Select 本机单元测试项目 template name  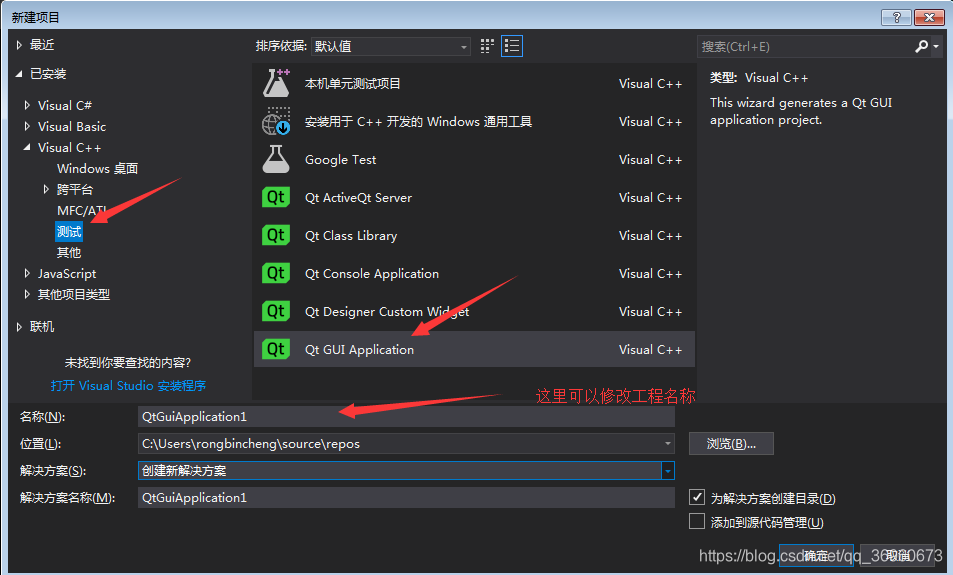click(x=353, y=83)
